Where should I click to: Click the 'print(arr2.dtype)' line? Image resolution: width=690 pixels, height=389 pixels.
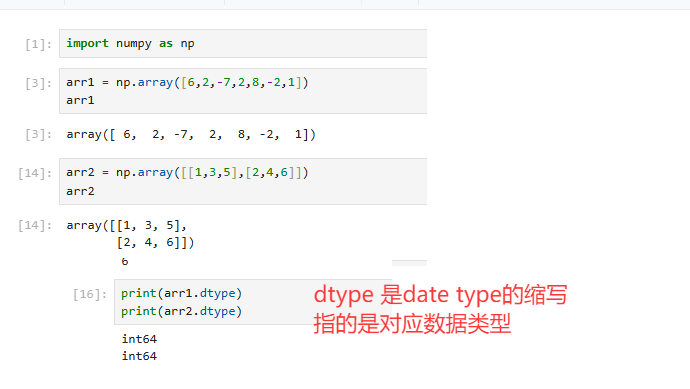pos(181,311)
